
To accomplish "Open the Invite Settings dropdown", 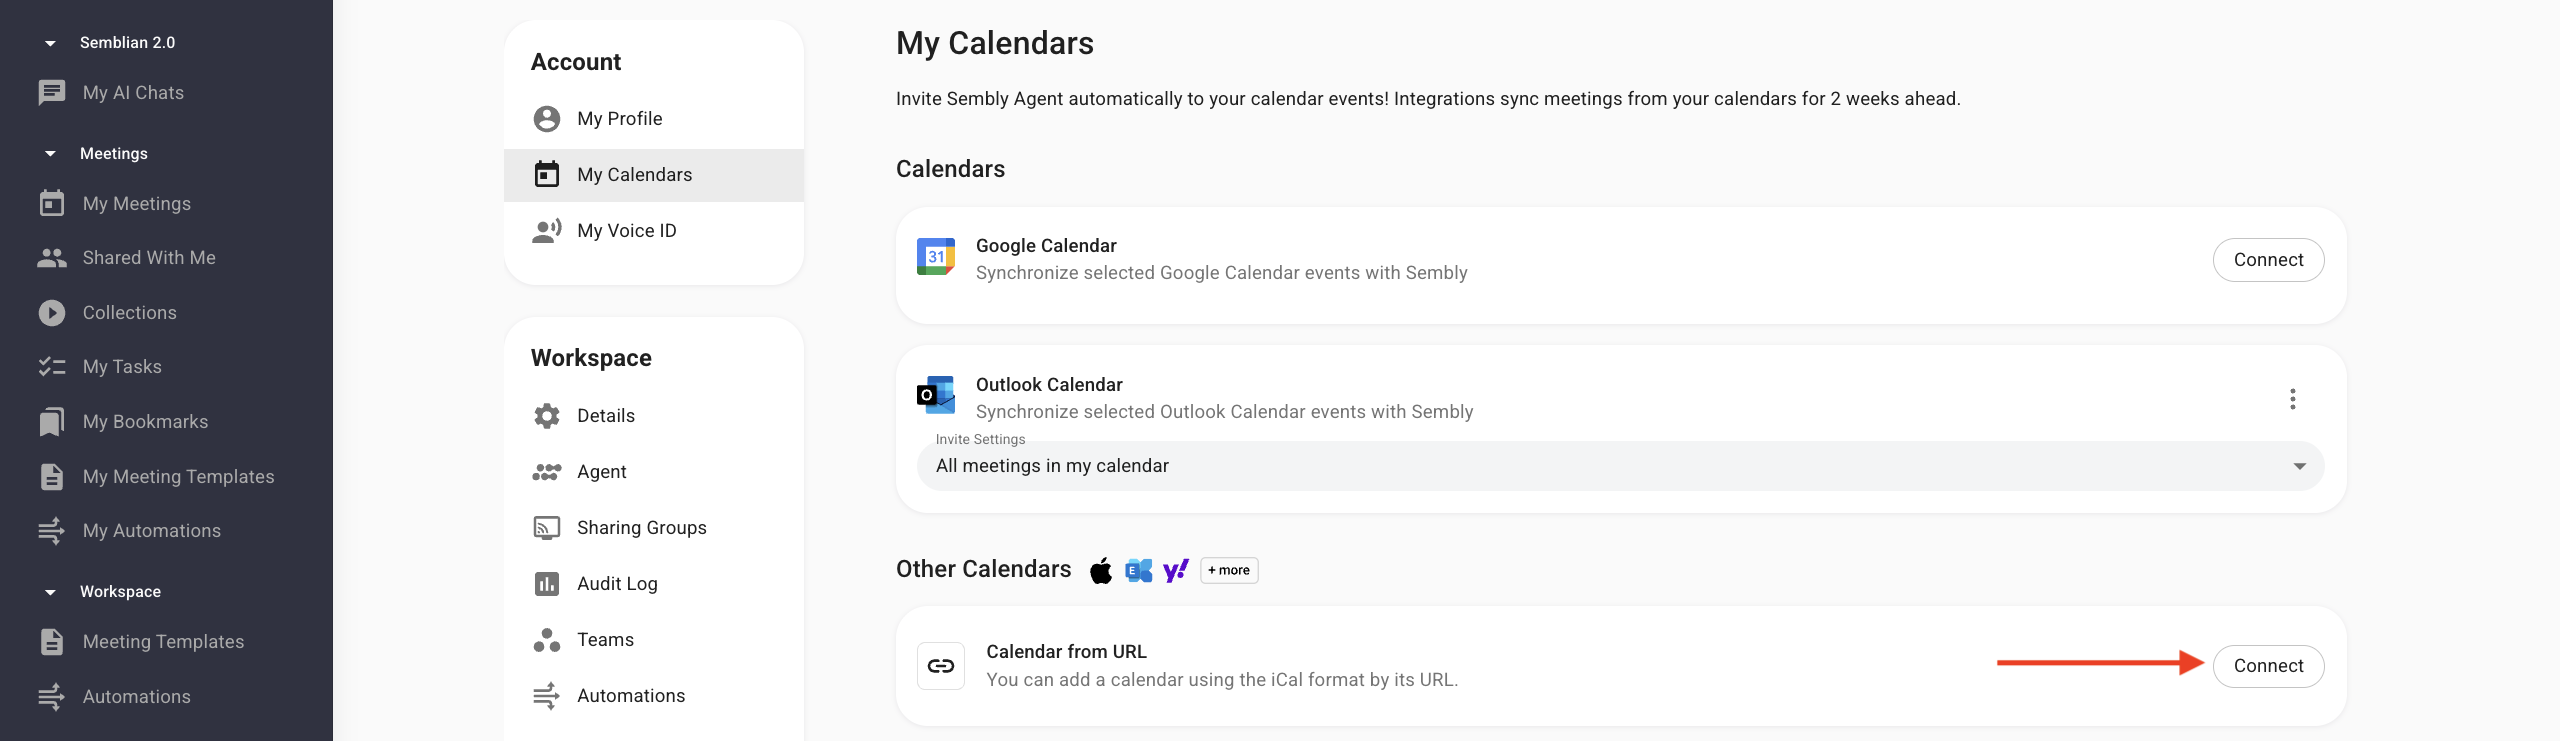I will [x=1620, y=466].
